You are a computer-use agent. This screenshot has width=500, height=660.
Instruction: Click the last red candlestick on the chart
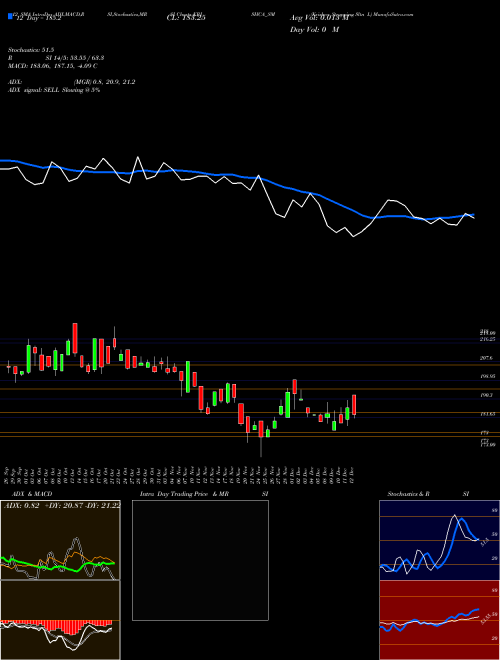click(354, 405)
